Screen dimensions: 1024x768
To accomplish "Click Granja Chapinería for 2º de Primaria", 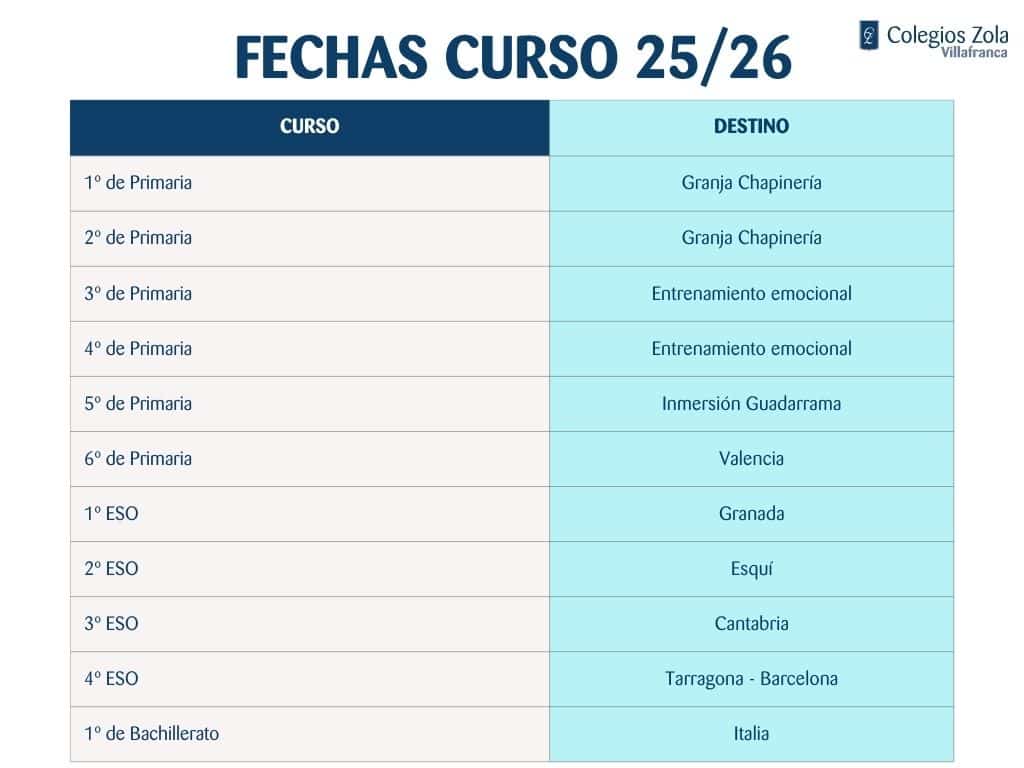I will pyautogui.click(x=751, y=238).
